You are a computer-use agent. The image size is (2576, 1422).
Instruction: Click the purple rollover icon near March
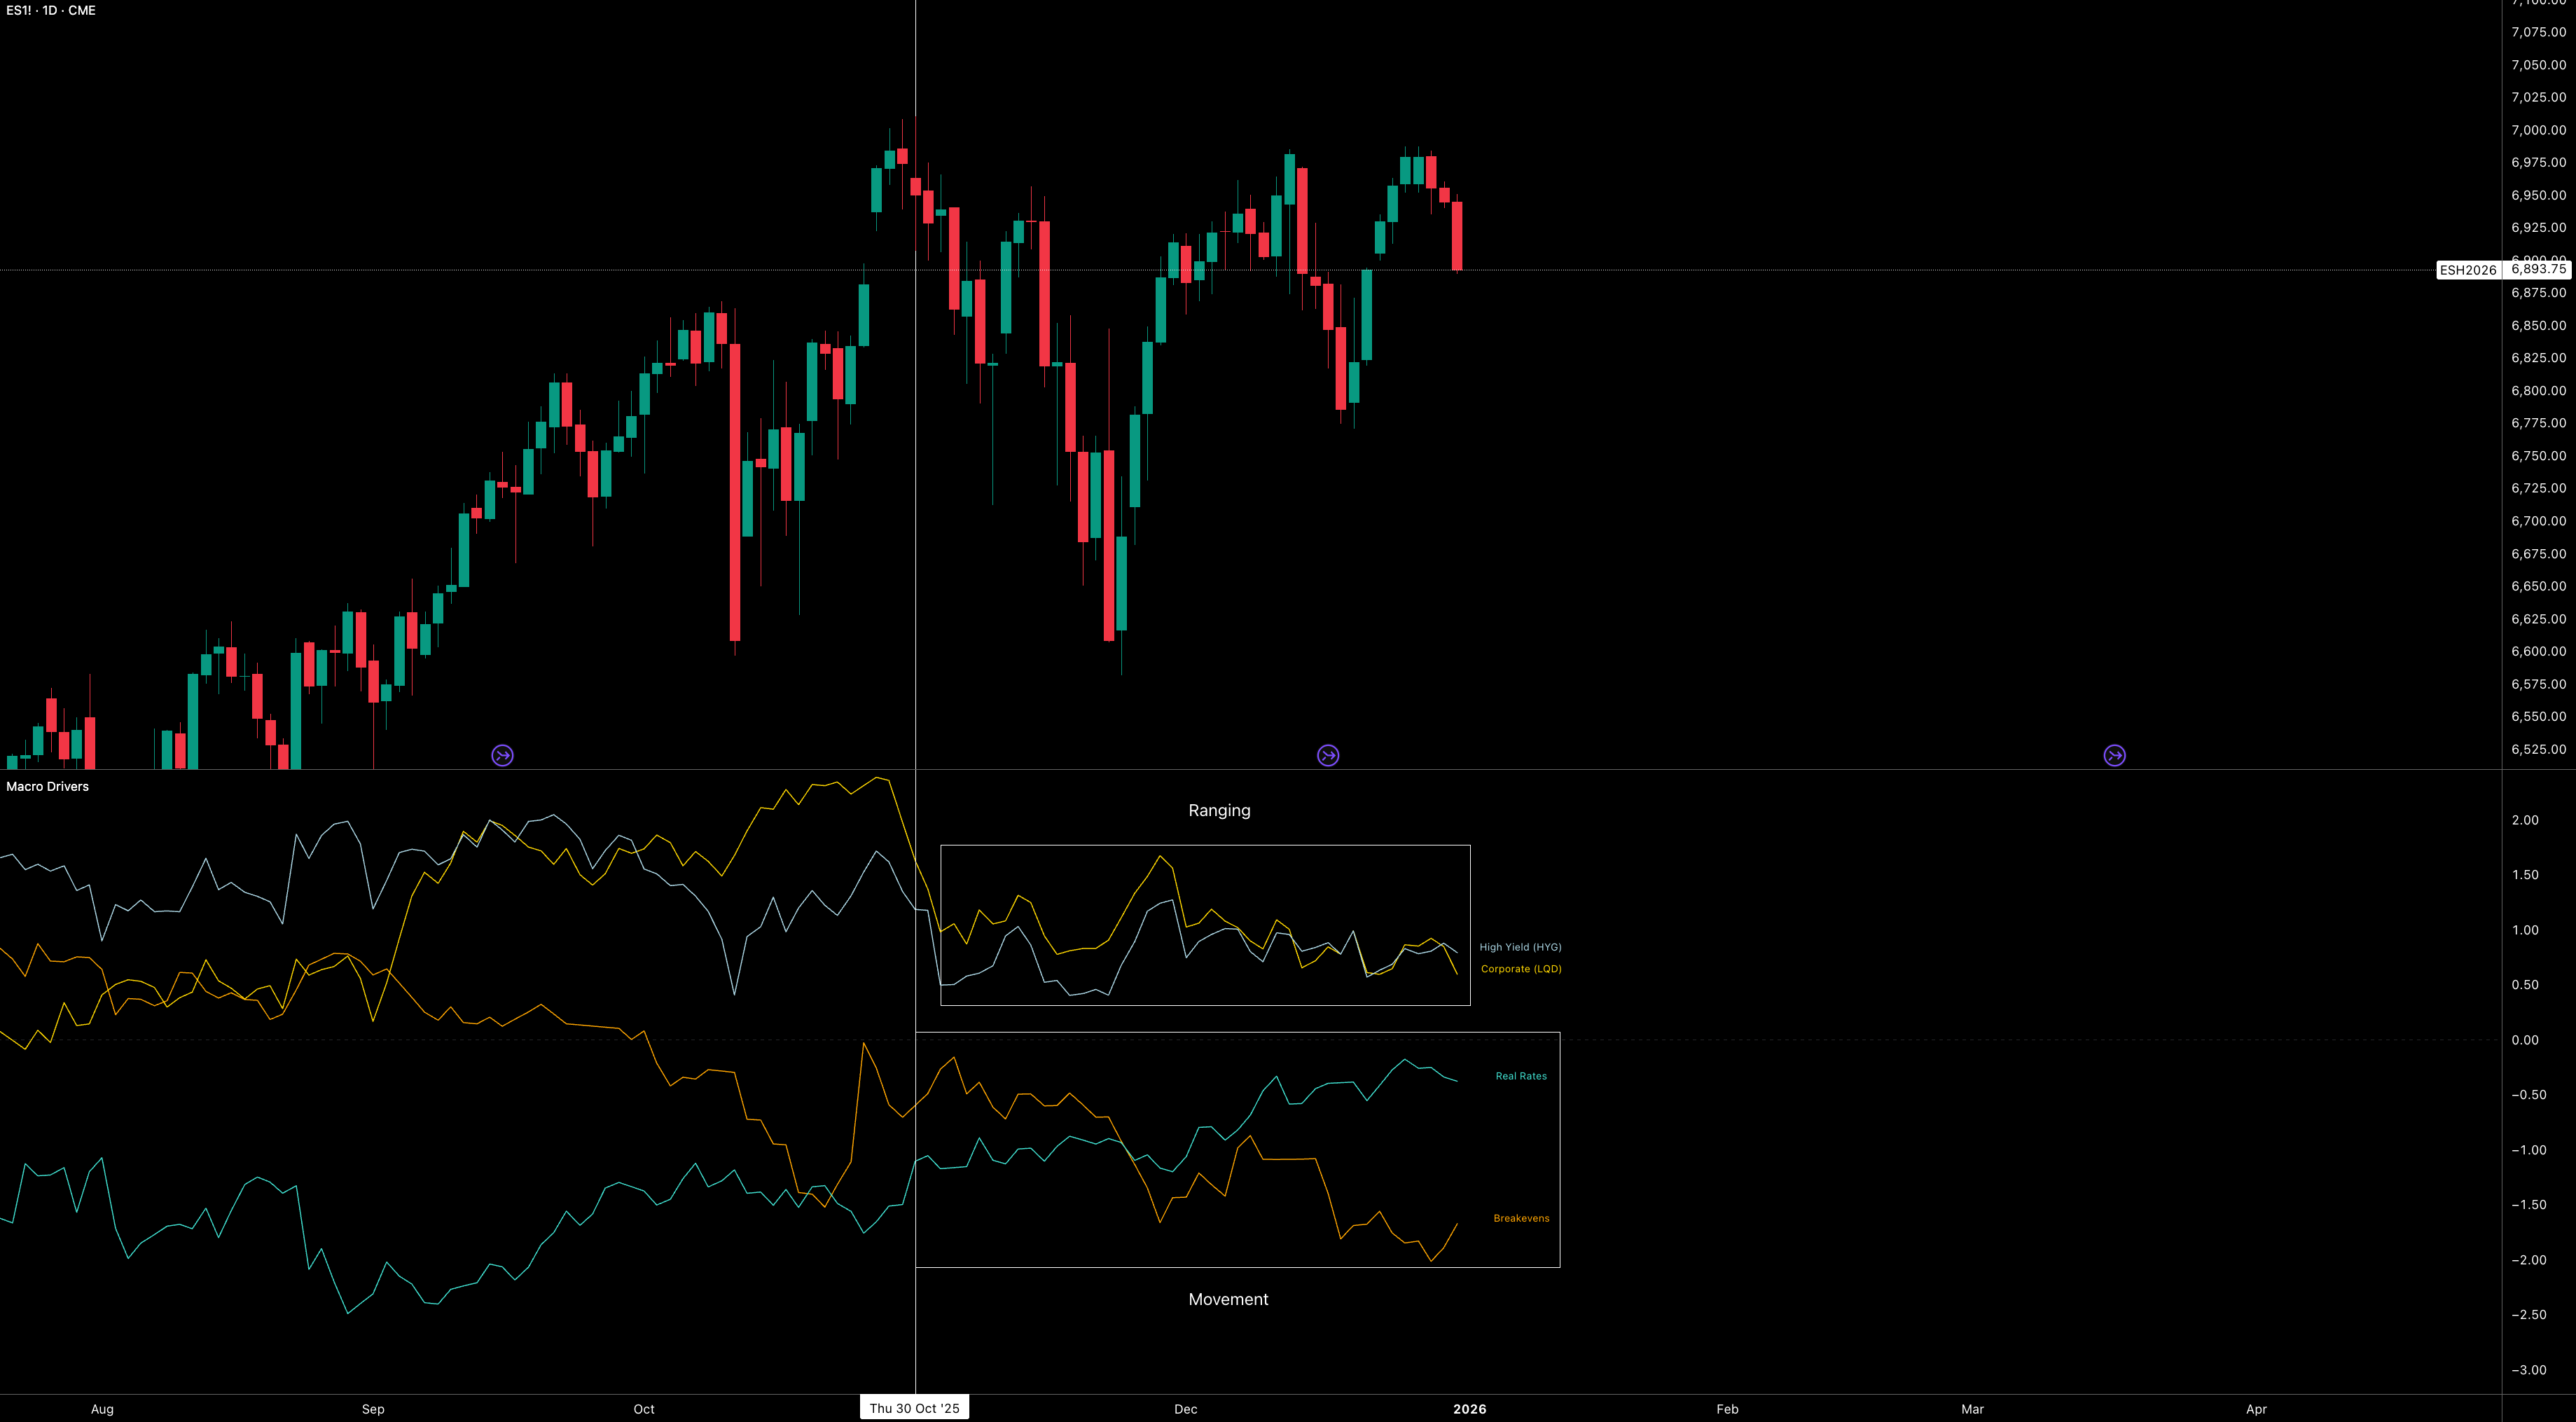click(x=2114, y=755)
